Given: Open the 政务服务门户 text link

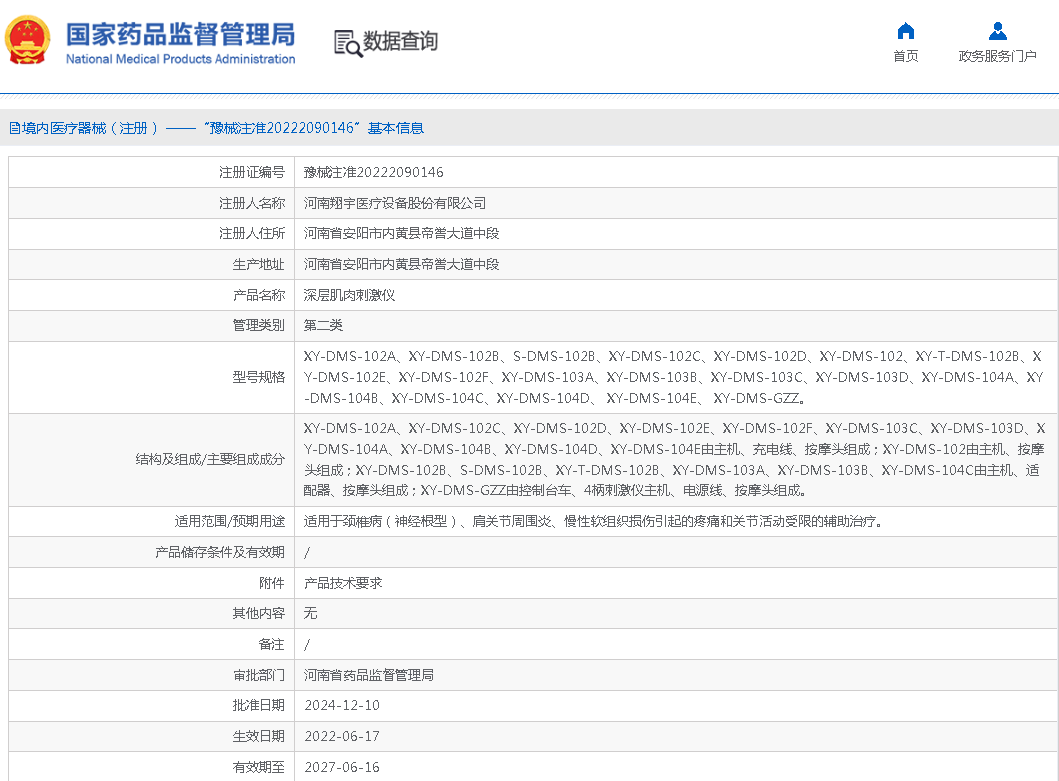Looking at the screenshot, I should click(x=997, y=56).
